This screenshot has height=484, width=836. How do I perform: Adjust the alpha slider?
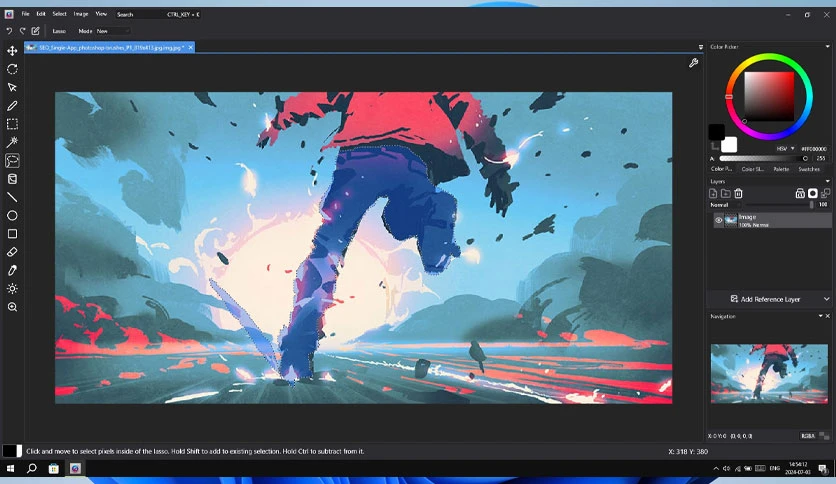click(763, 158)
